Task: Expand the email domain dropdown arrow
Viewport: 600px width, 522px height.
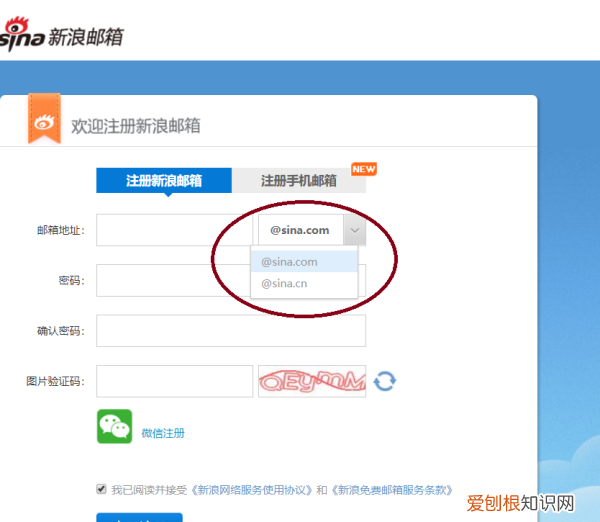Action: point(354,230)
